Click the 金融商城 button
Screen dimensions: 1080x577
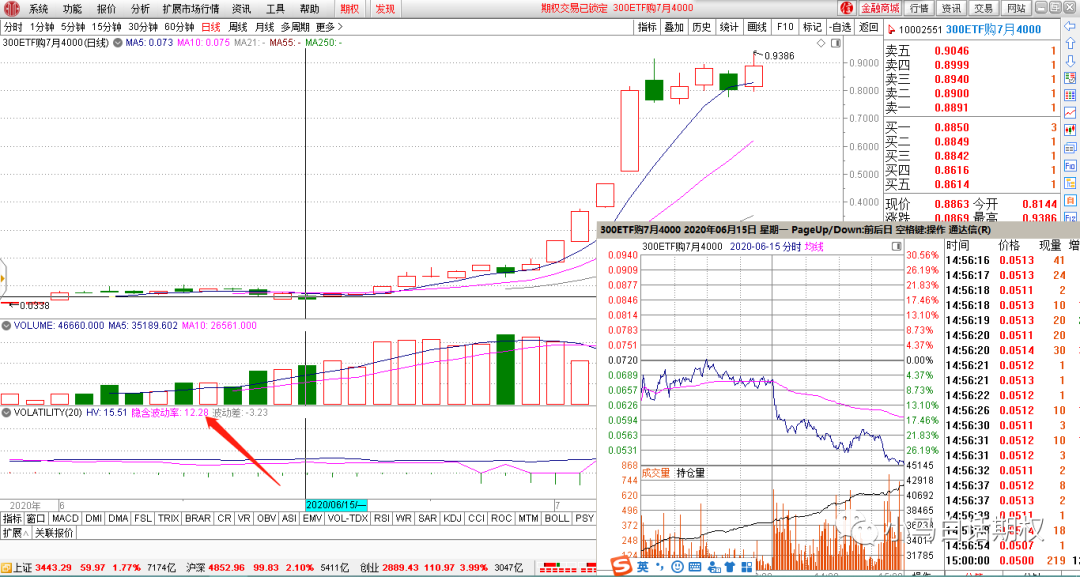click(x=881, y=9)
